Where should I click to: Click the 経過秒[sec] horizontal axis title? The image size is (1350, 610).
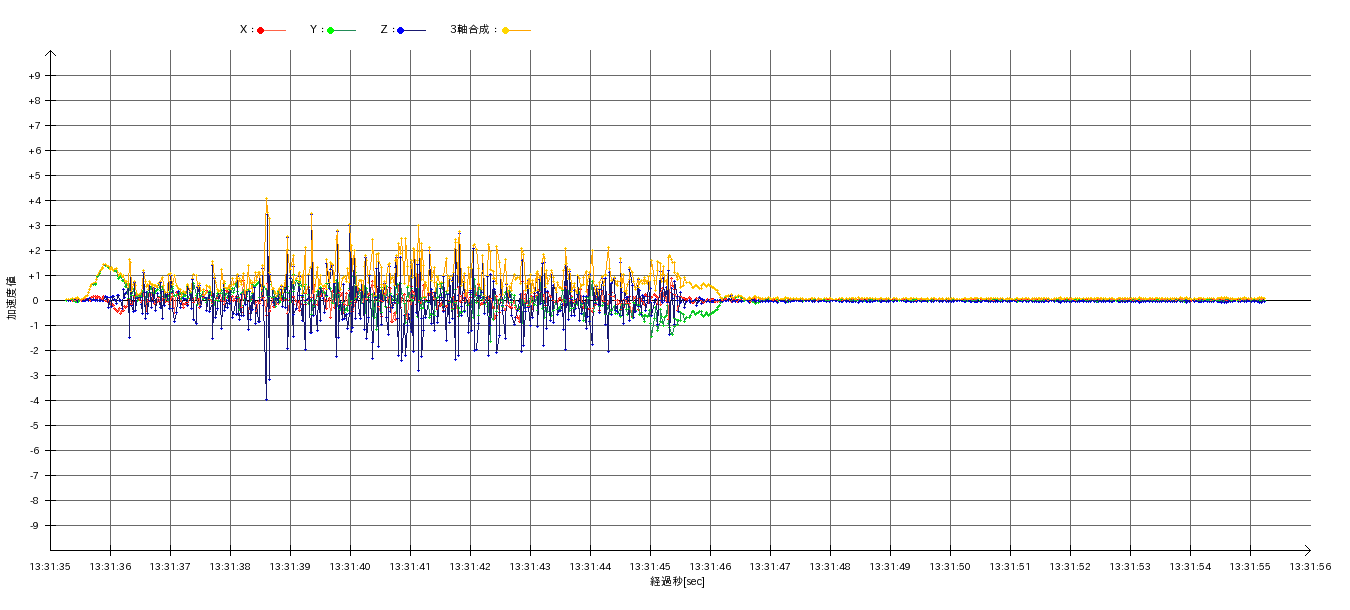677,582
